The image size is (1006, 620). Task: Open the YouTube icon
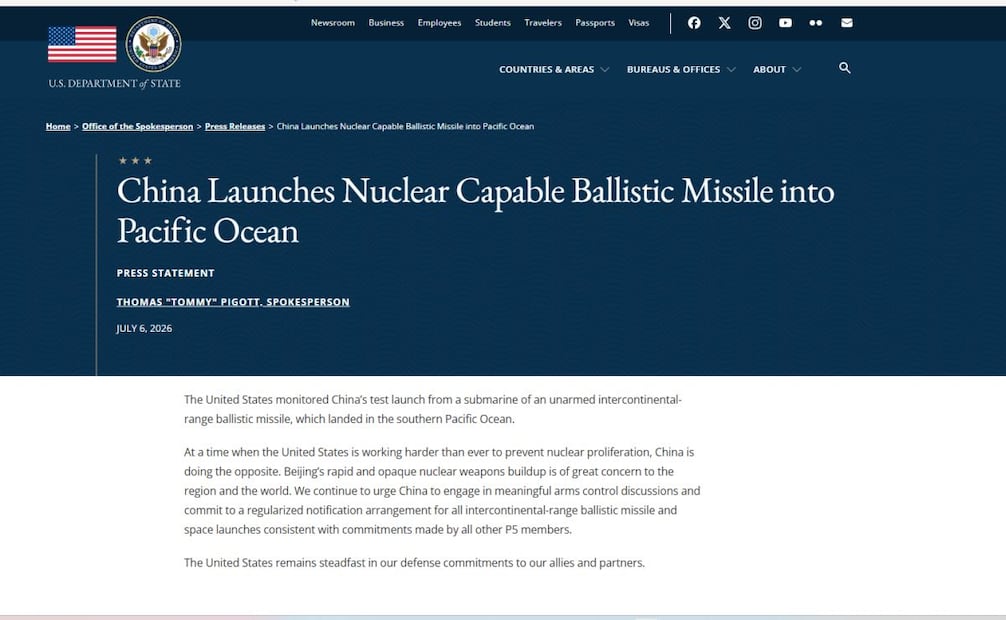click(x=785, y=23)
